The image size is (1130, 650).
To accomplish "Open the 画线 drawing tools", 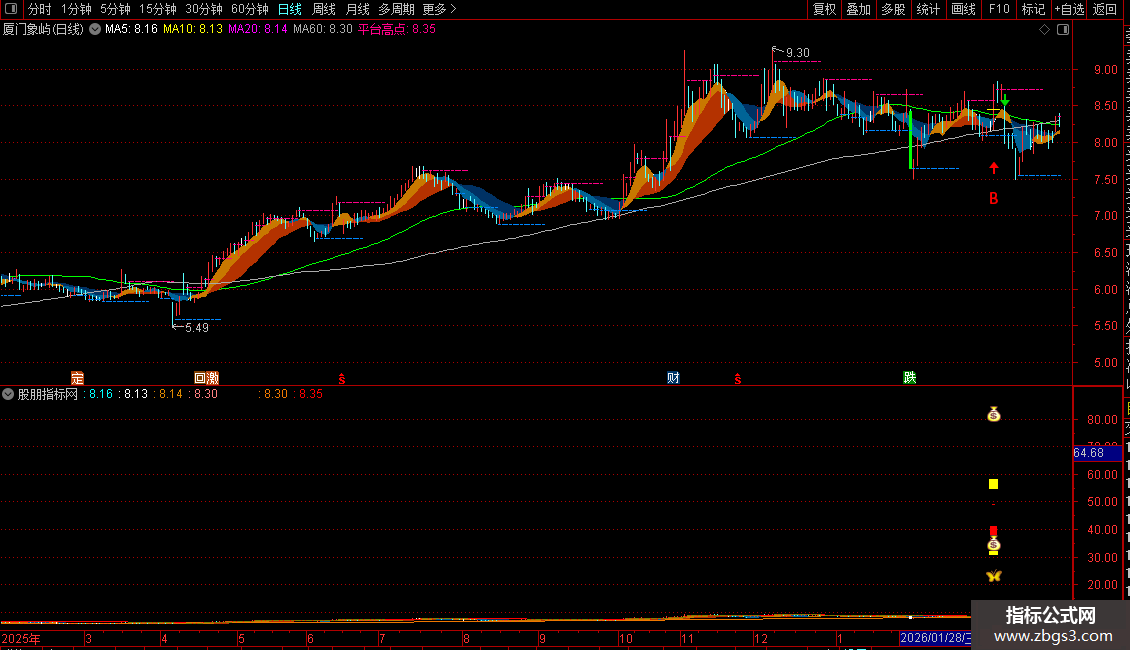I will pyautogui.click(x=964, y=9).
